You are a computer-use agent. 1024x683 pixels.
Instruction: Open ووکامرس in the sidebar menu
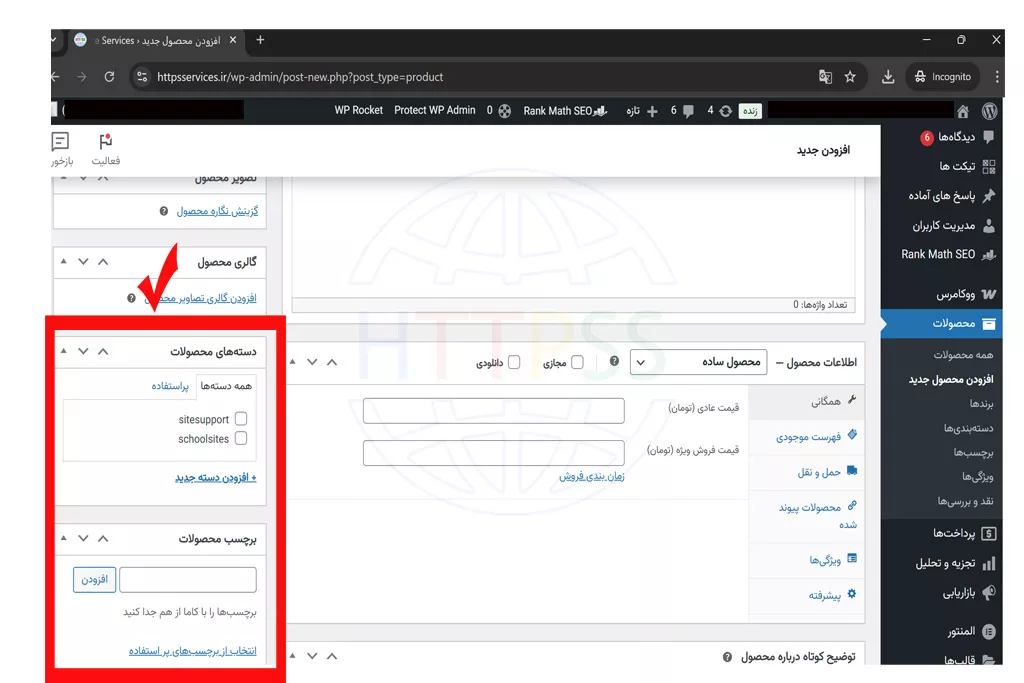[x=945, y=295]
